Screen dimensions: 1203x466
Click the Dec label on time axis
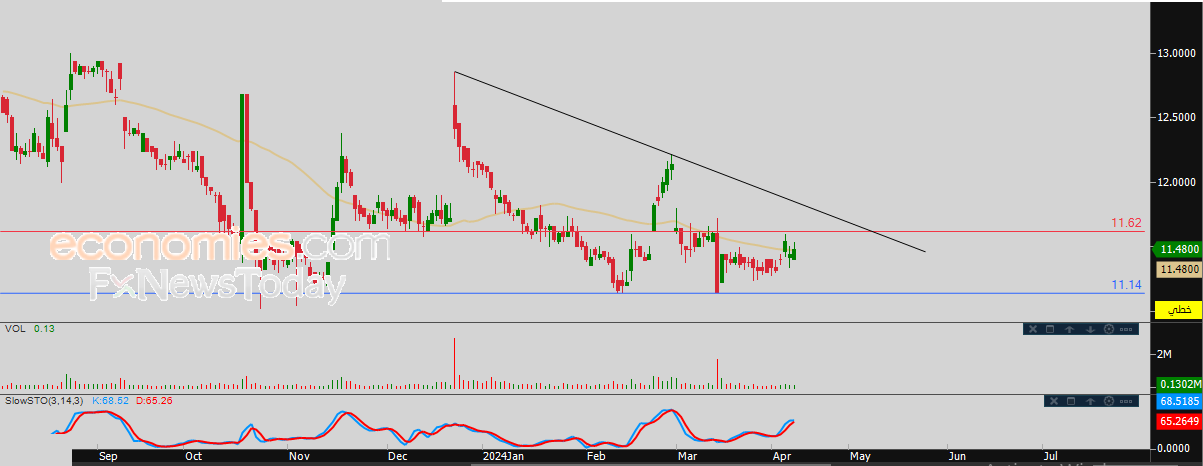397,455
